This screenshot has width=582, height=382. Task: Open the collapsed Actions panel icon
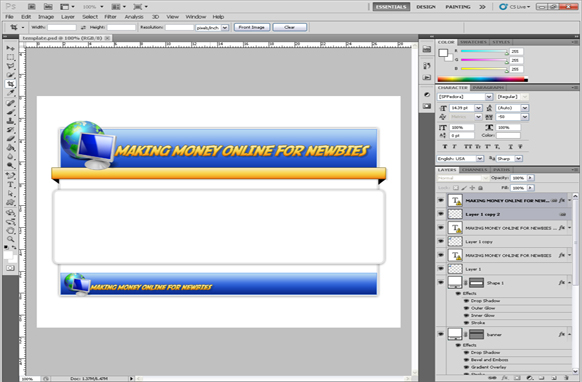coord(427,77)
